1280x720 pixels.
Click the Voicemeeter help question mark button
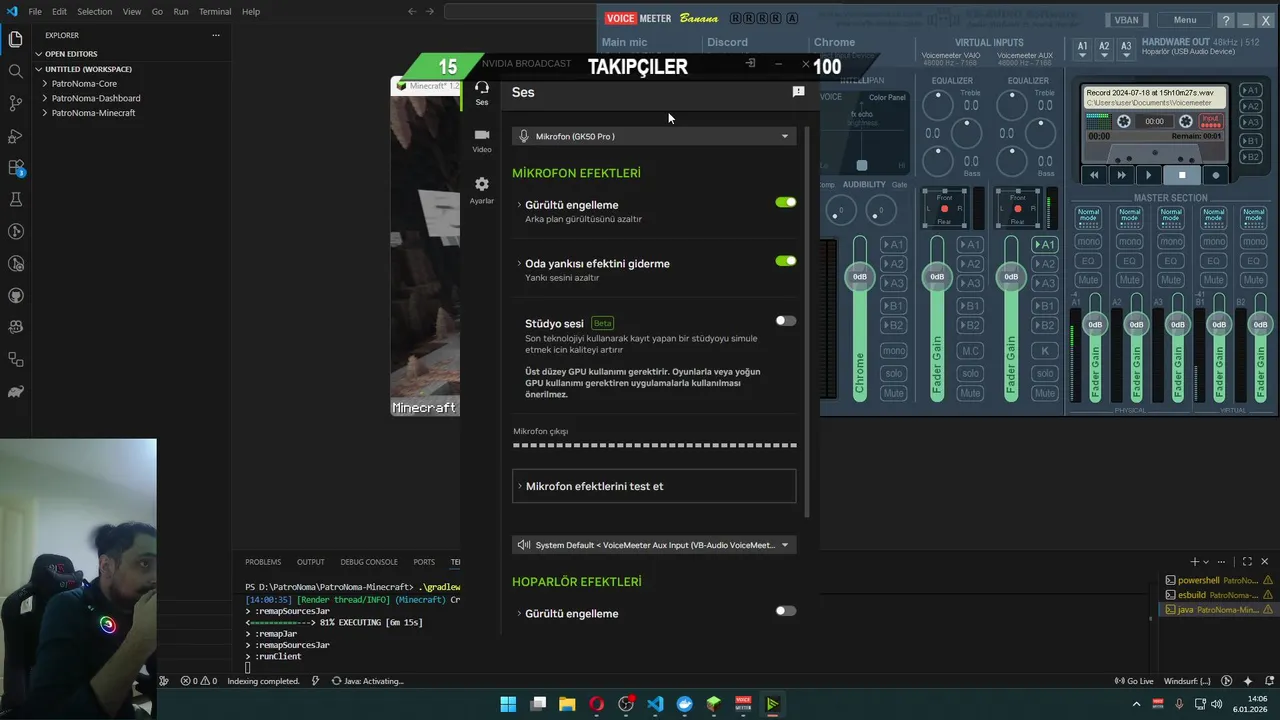point(1225,20)
